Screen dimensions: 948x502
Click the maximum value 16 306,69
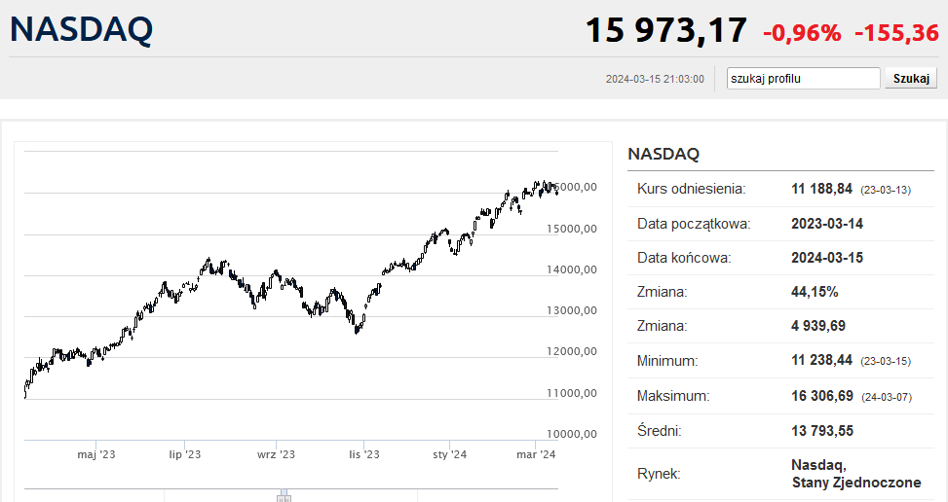pos(822,396)
